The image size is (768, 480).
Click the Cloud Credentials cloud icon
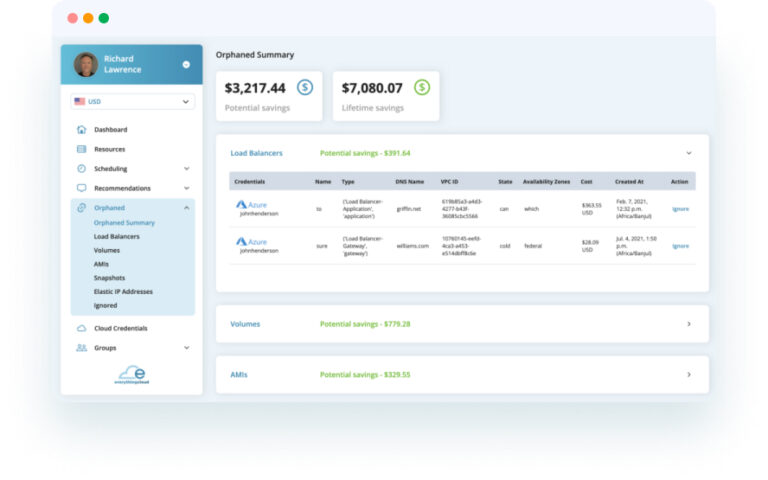(x=81, y=328)
